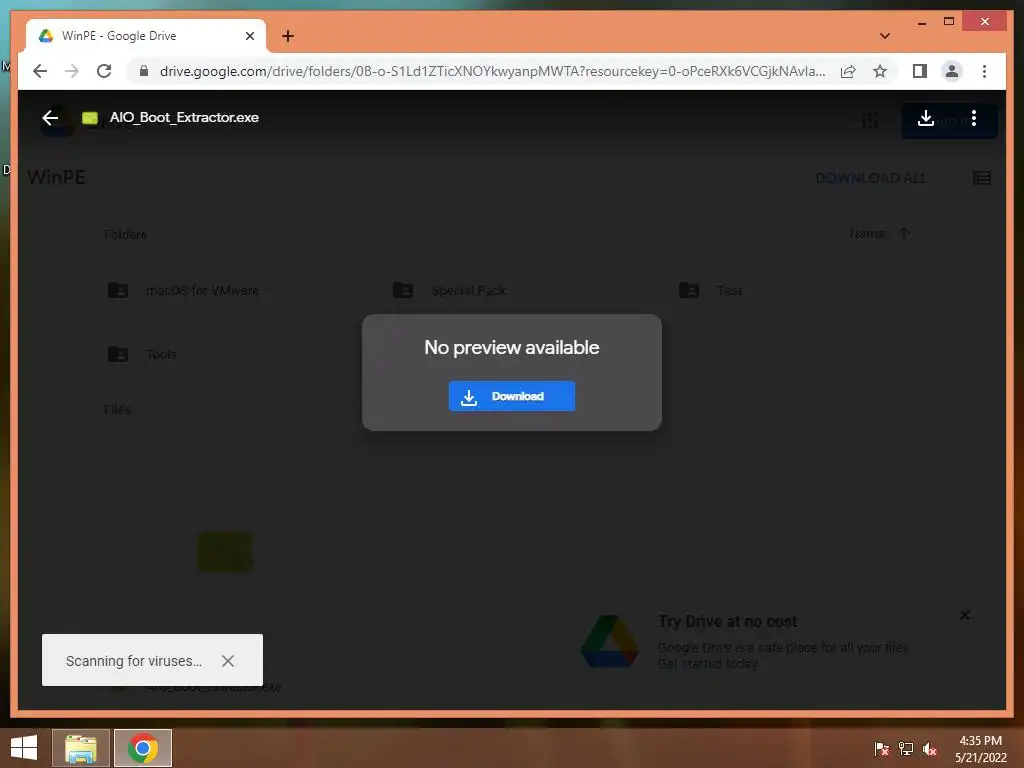Click the blue Download button

point(511,396)
